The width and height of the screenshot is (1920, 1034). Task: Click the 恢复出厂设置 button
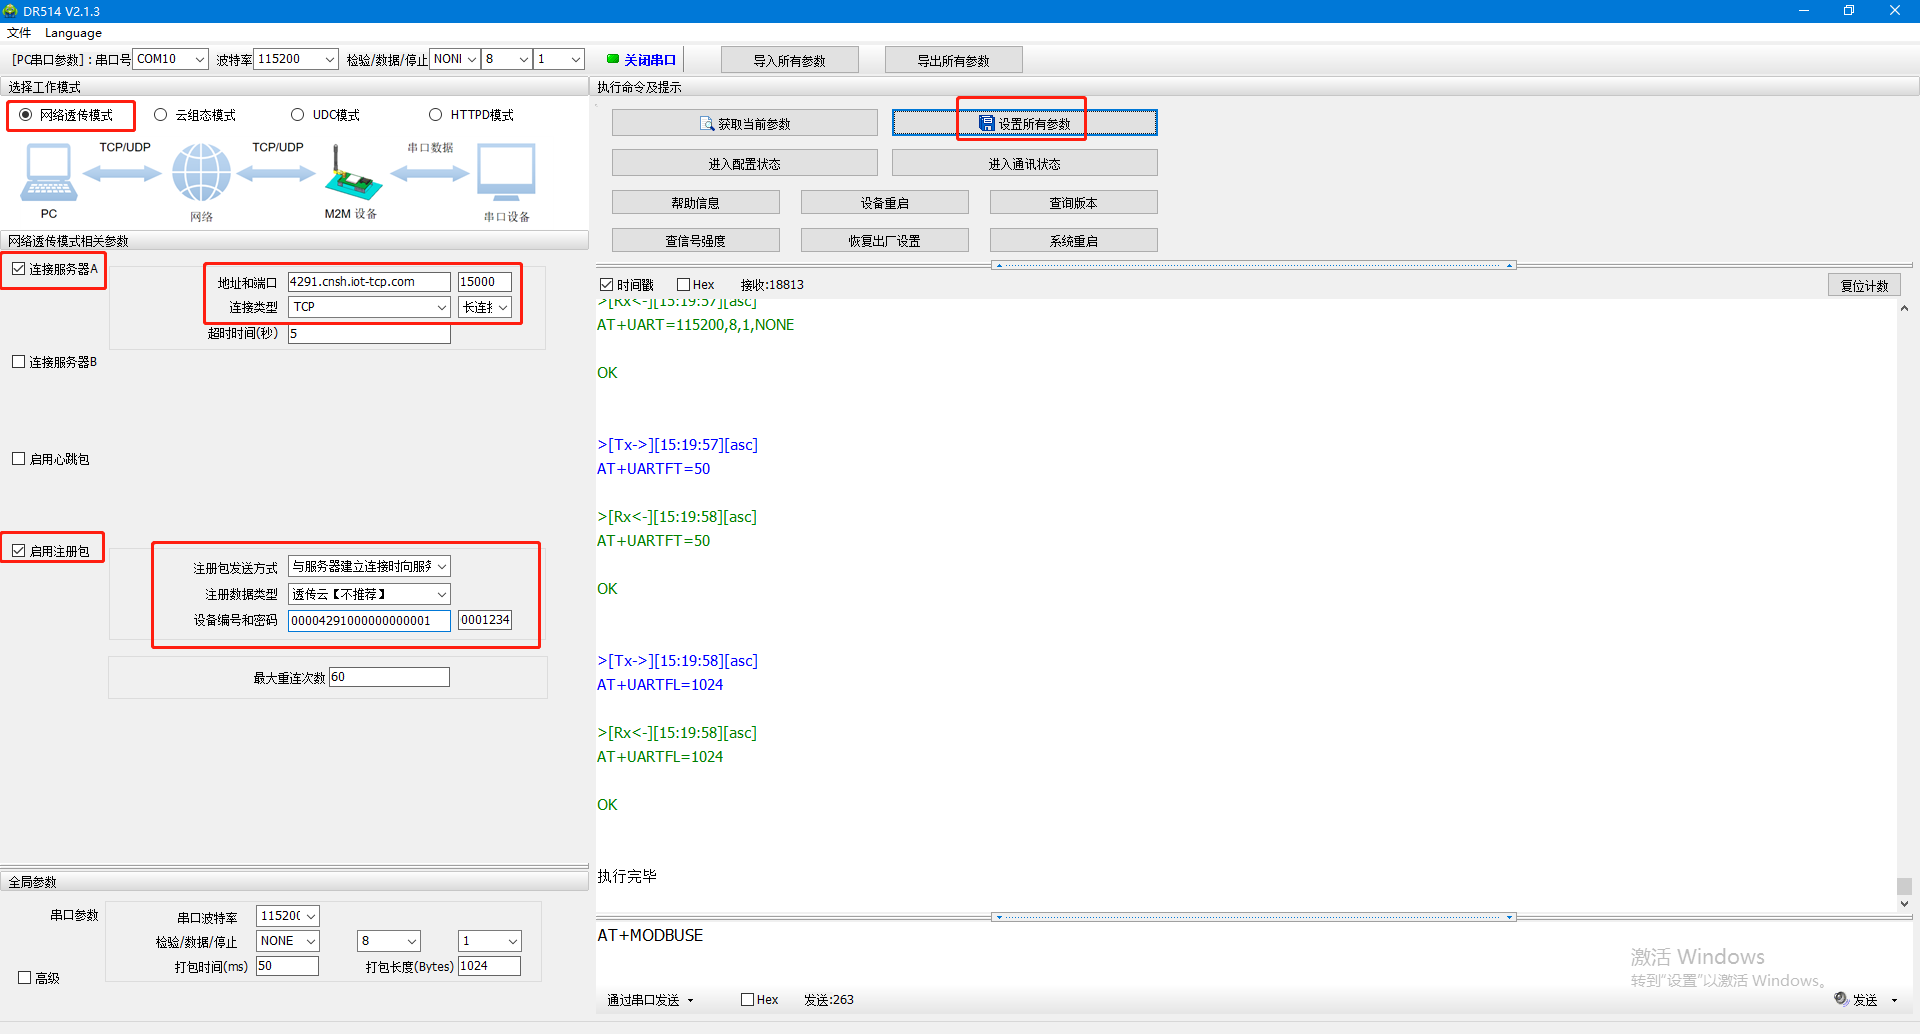click(884, 241)
